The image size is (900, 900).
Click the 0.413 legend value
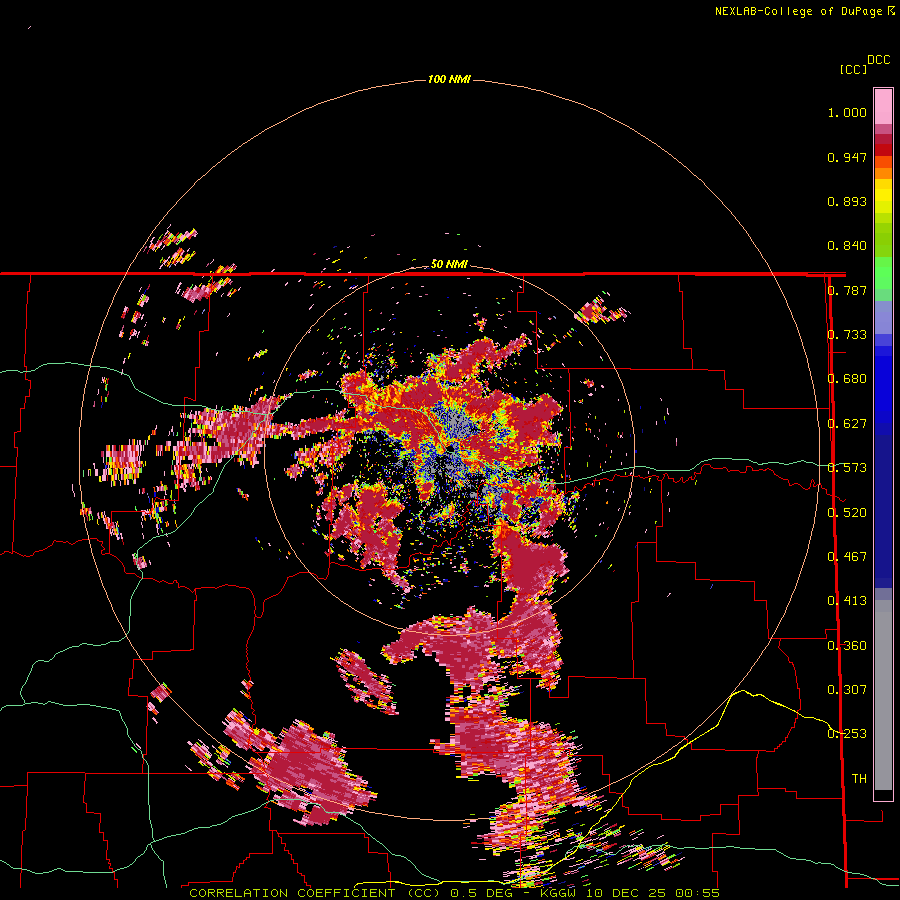coord(847,601)
